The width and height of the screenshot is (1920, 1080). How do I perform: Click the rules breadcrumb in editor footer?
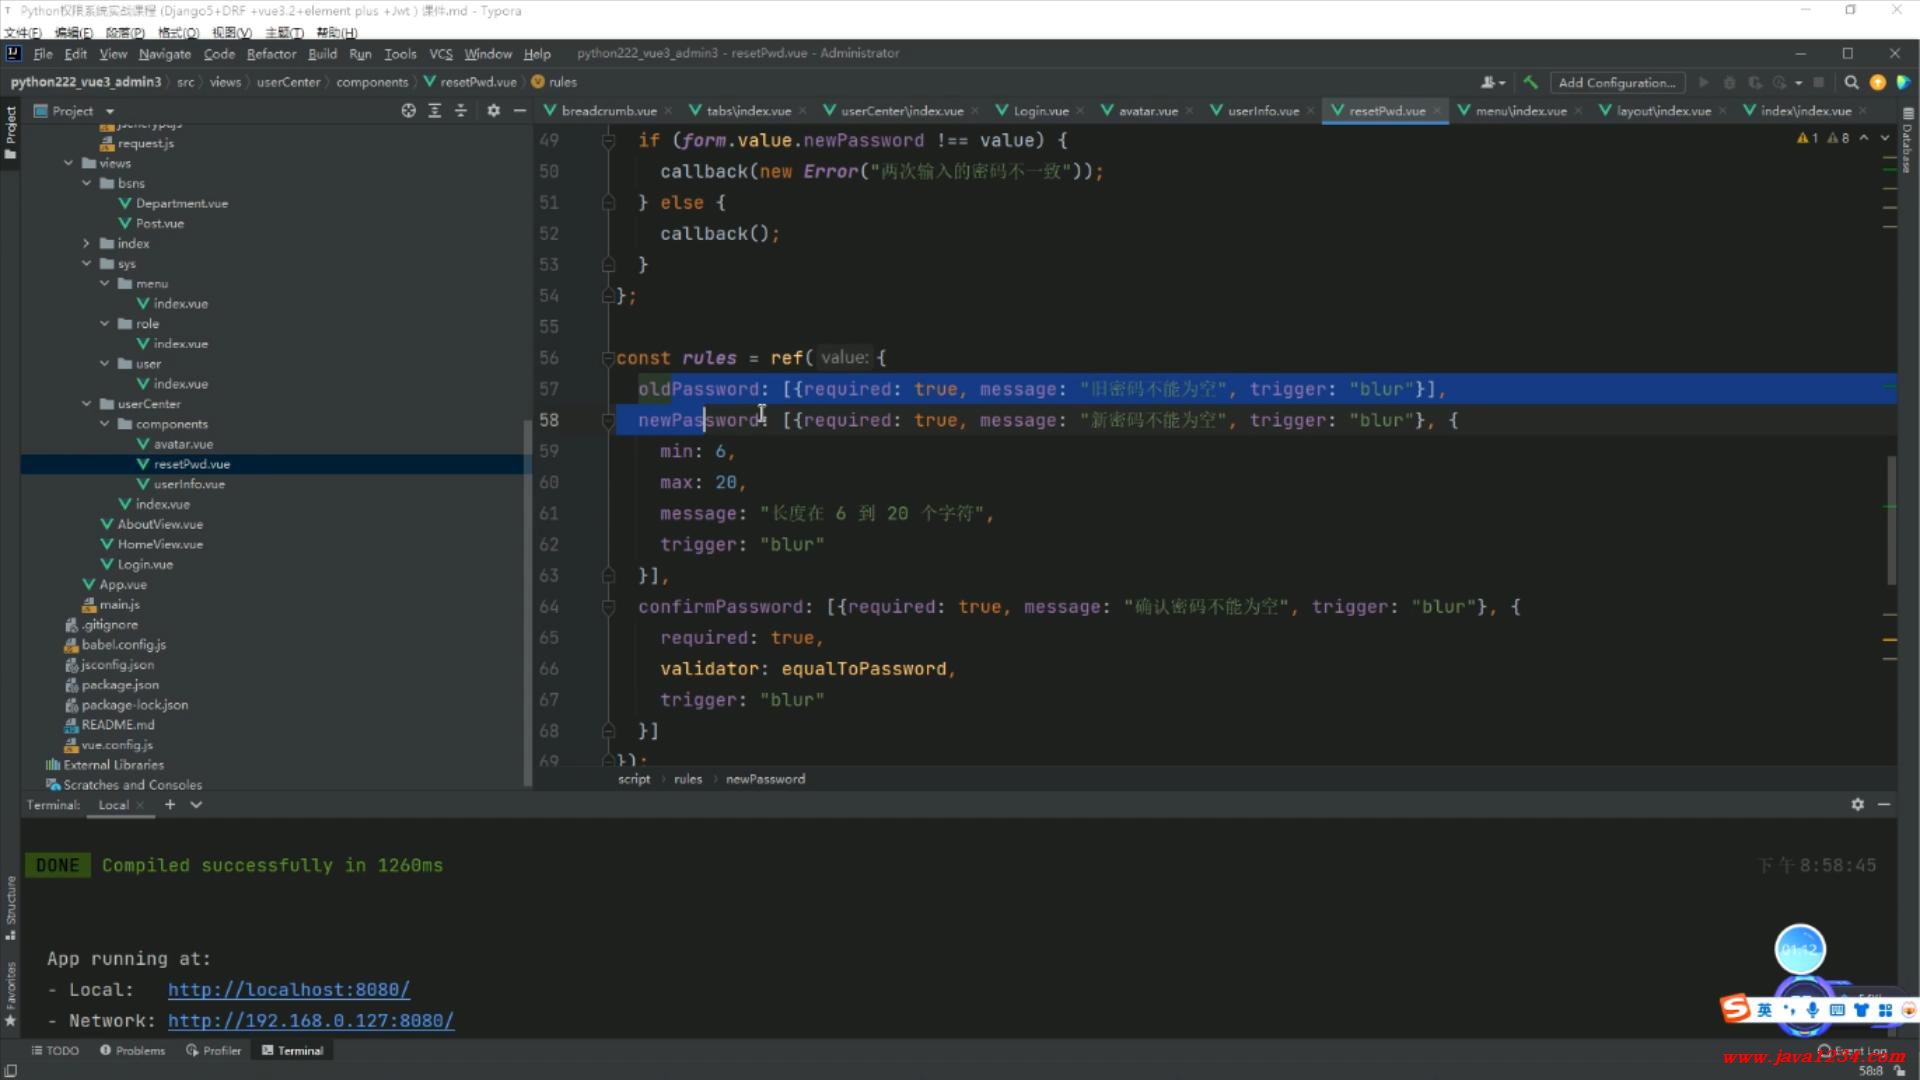pyautogui.click(x=687, y=779)
